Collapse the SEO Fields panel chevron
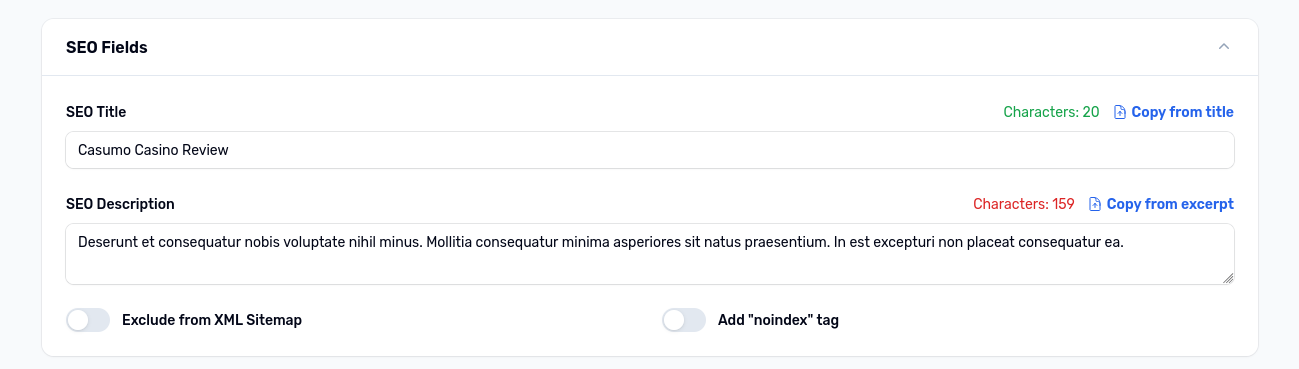This screenshot has height=369, width=1299. (x=1223, y=47)
